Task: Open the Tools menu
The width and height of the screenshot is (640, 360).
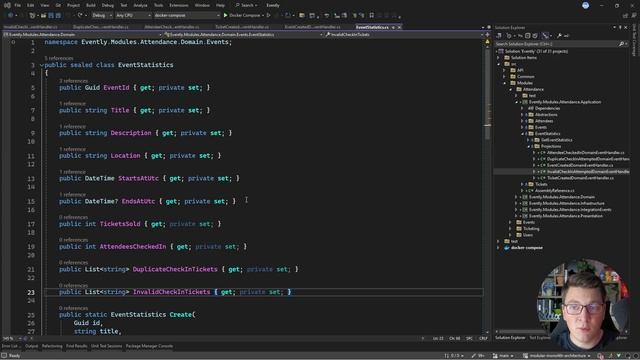Action: [x=158, y=5]
